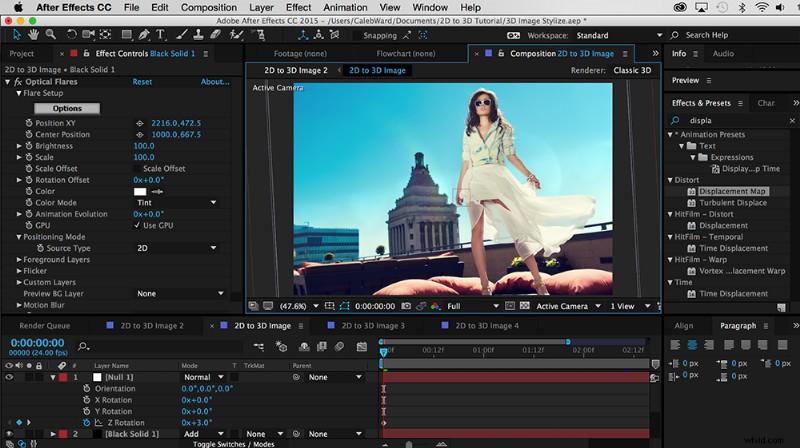Select the Brush tool
Image resolution: width=800 pixels, height=448 pixels.
pyautogui.click(x=182, y=35)
